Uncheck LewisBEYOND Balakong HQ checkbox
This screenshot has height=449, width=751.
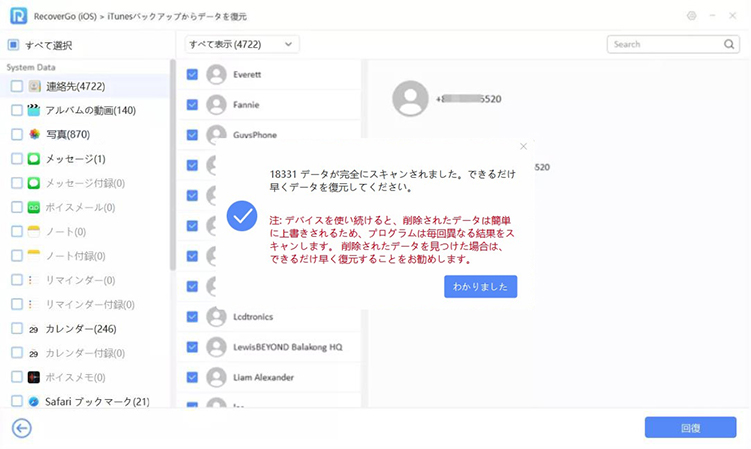[192, 347]
